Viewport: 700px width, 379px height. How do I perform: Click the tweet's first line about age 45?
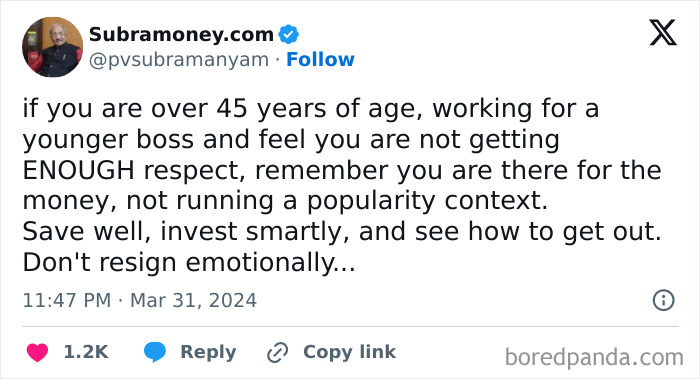coord(311,108)
